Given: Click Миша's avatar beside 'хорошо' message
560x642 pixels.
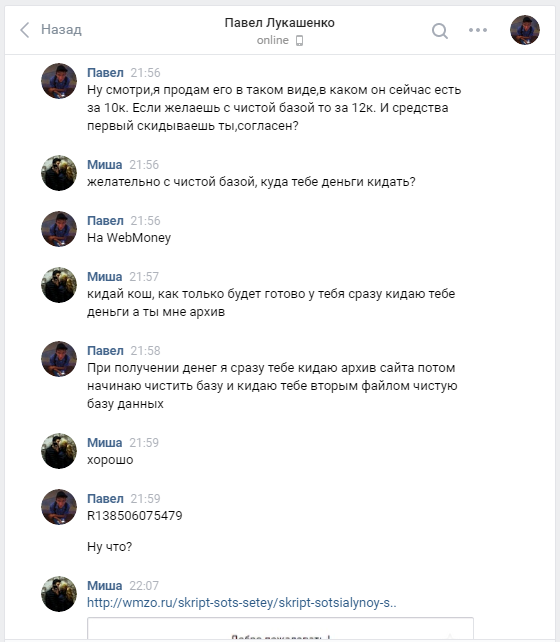Looking at the screenshot, I should click(x=59, y=451).
